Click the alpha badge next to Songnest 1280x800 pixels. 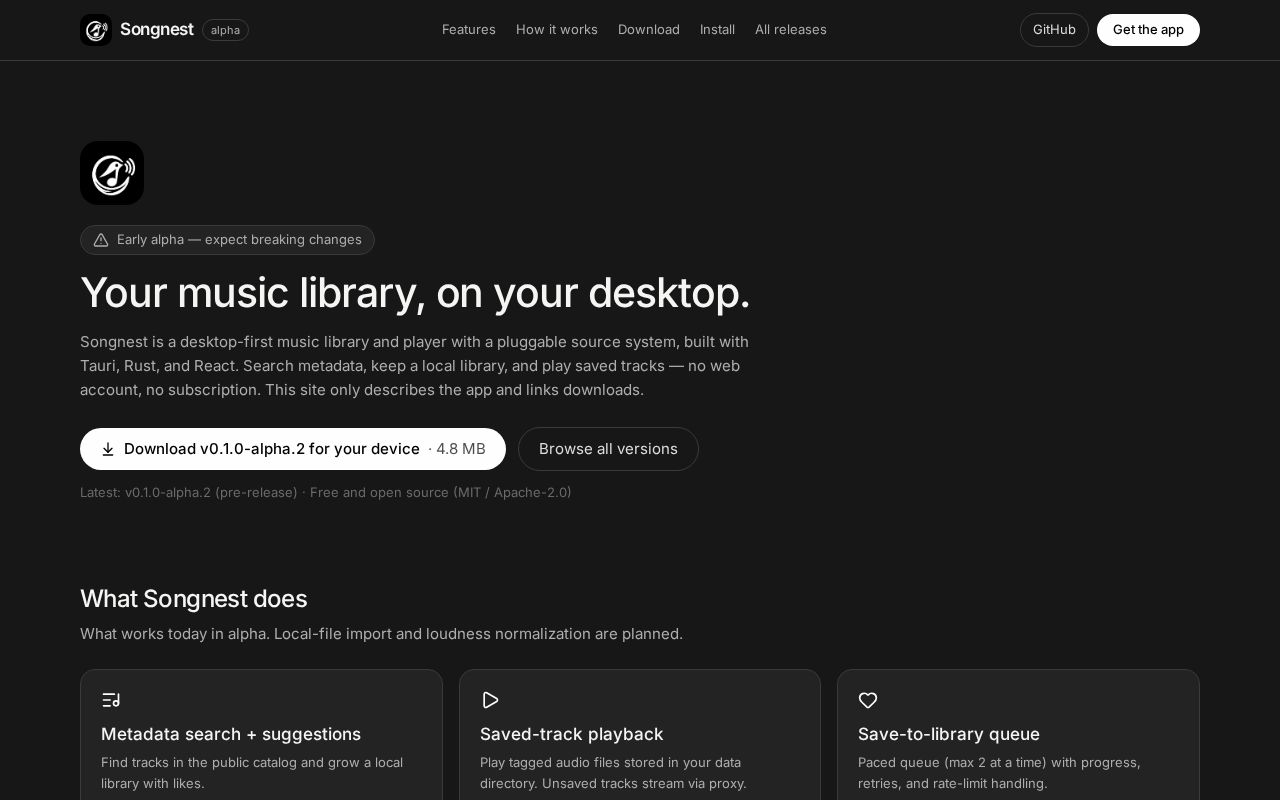tap(225, 30)
